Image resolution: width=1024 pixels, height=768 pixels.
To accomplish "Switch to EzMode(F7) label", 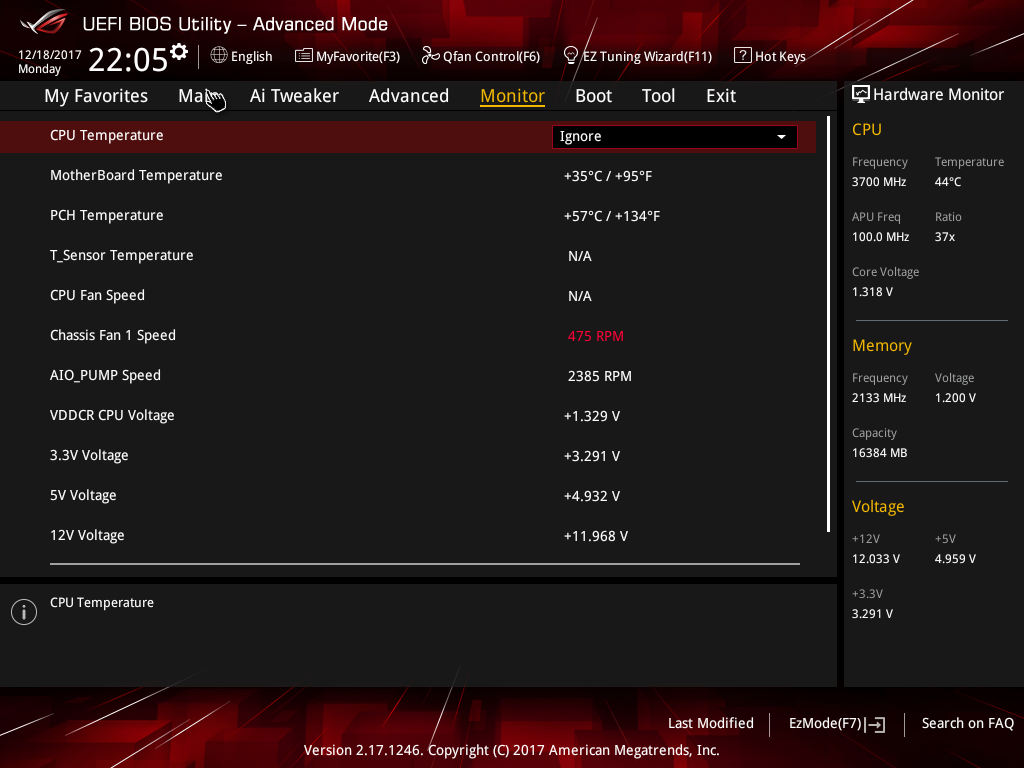I will 825,724.
